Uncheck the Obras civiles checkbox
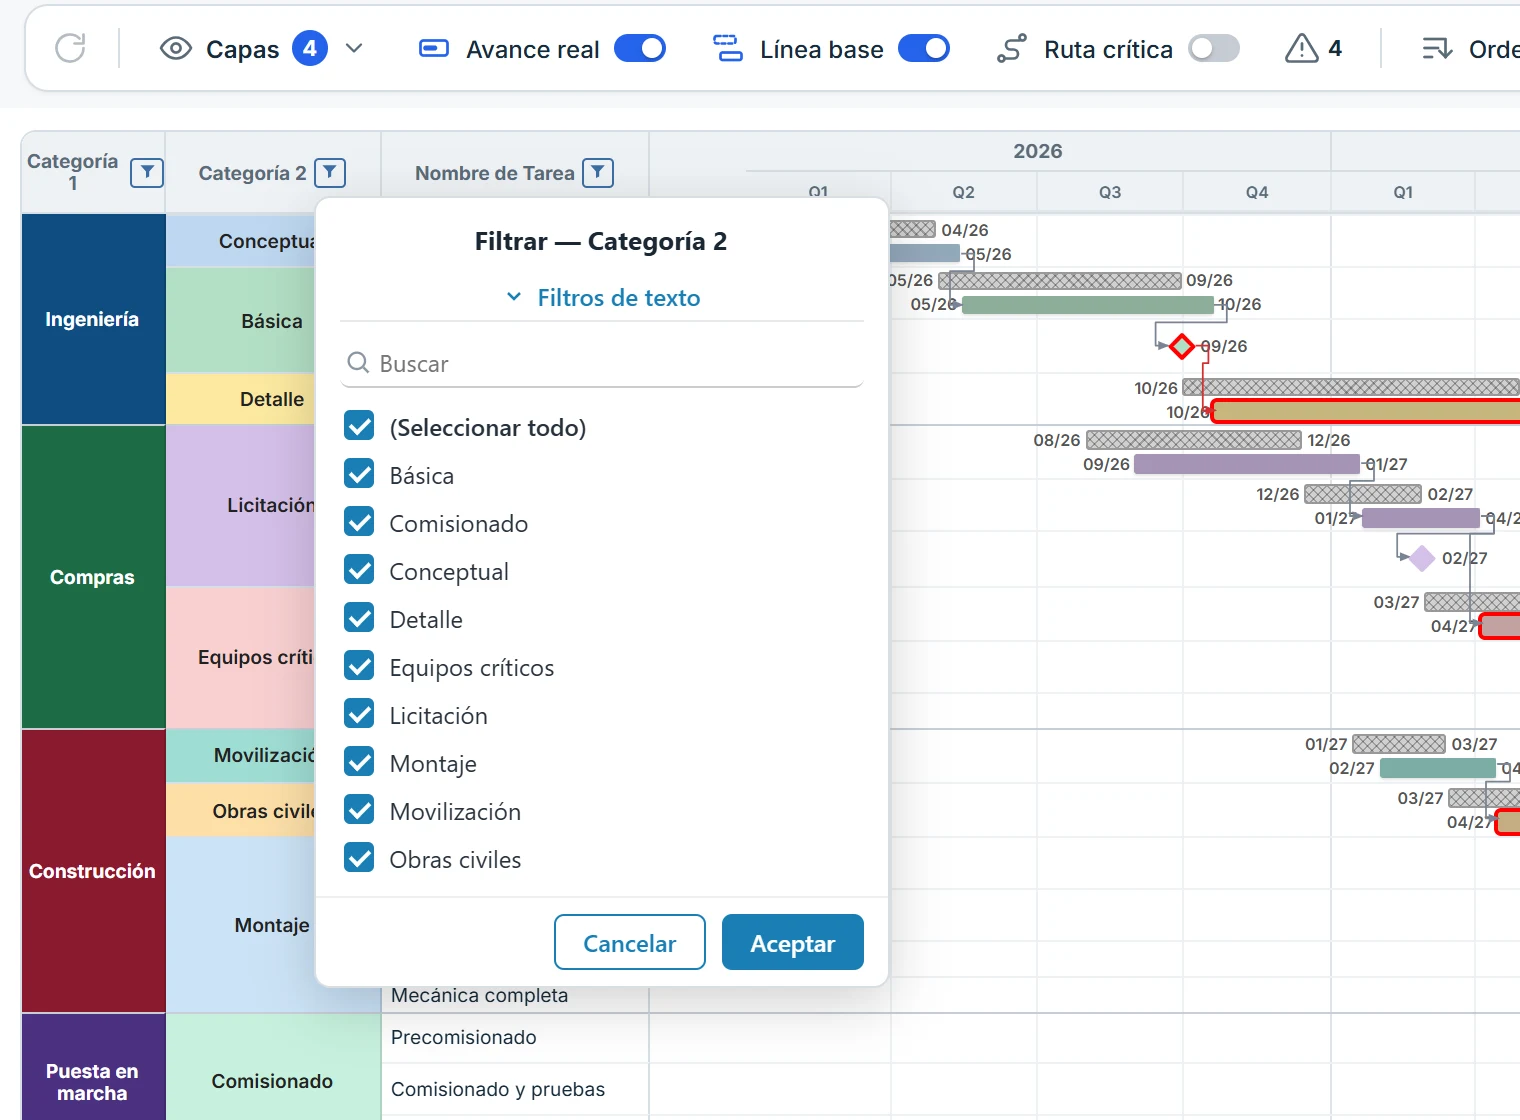Image resolution: width=1520 pixels, height=1120 pixels. click(359, 858)
